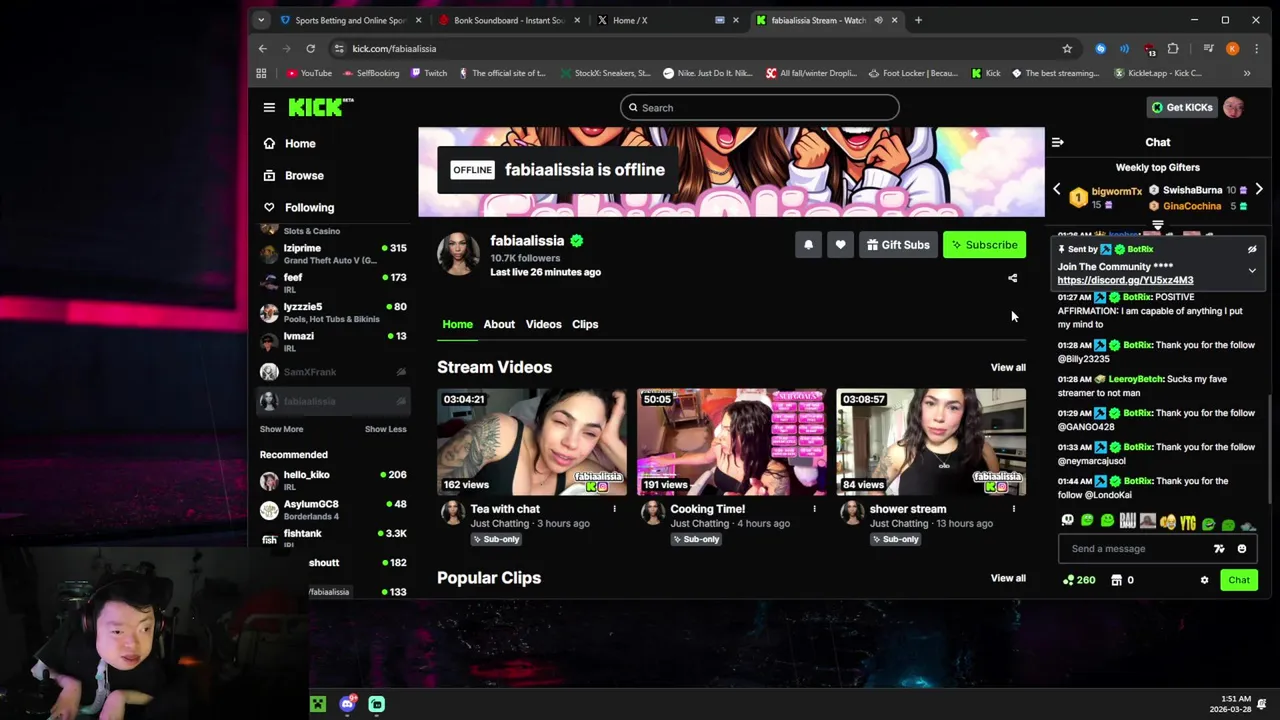Open the Tea with chat video thumbnail
The height and width of the screenshot is (720, 1280).
coord(532,442)
